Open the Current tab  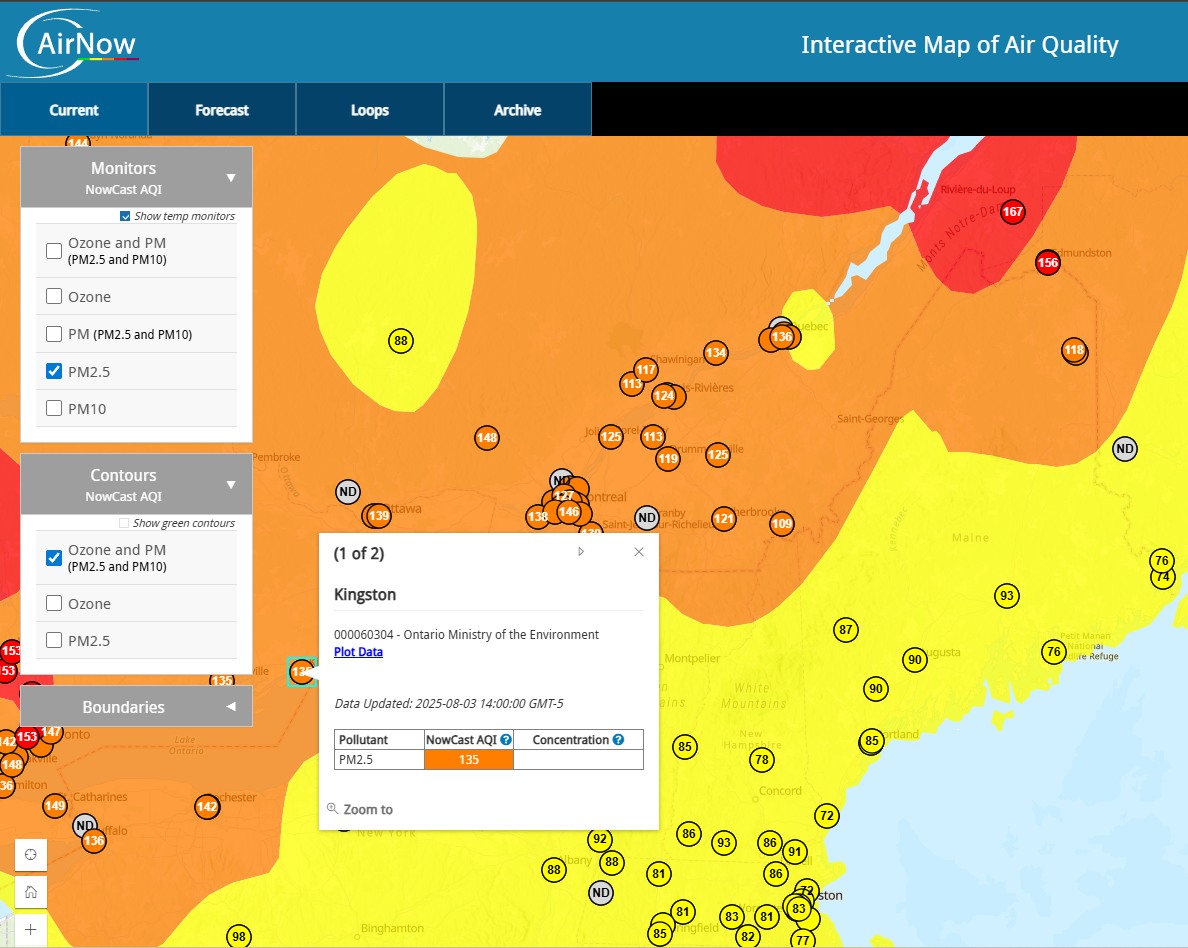pyautogui.click(x=73, y=110)
